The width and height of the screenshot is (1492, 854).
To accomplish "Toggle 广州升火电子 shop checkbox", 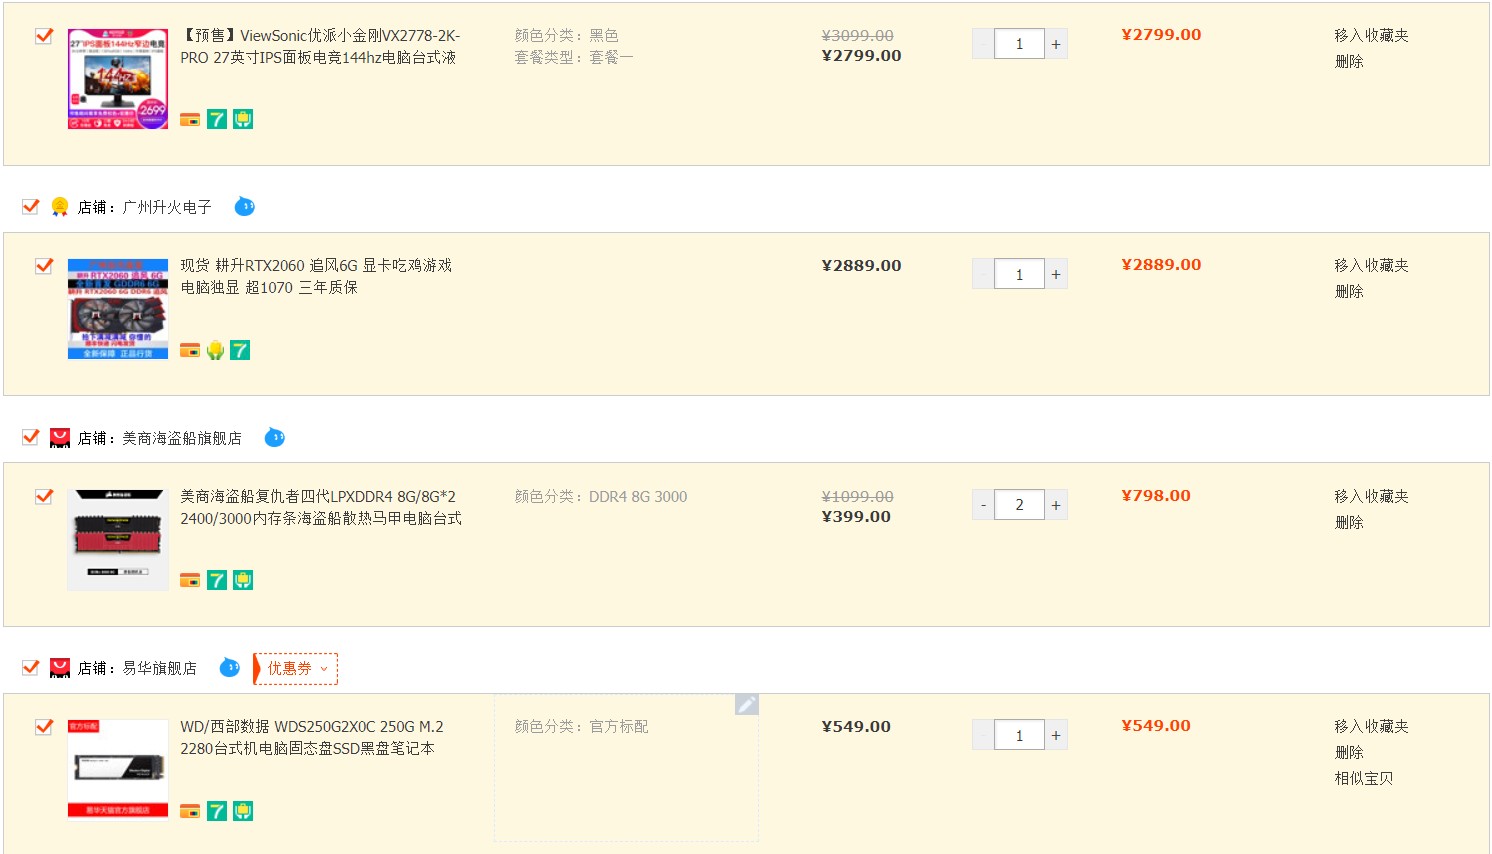I will point(30,207).
